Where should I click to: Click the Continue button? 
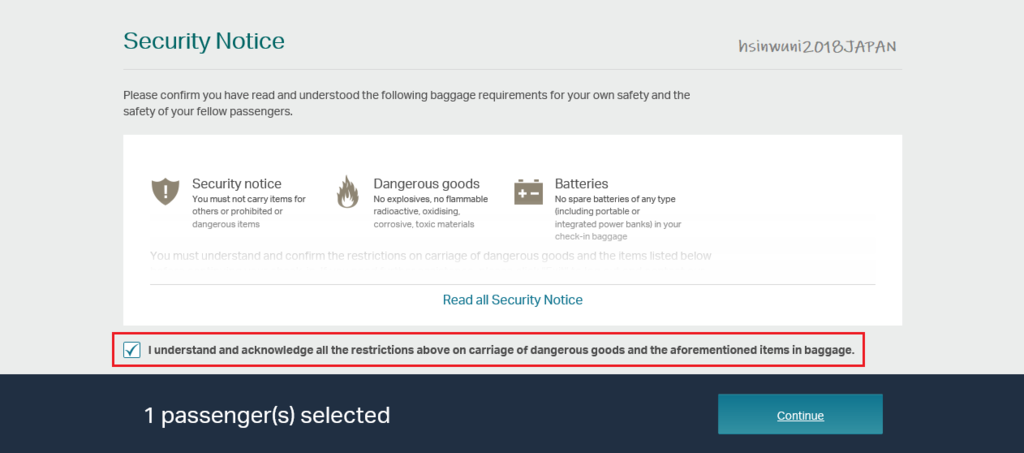(x=800, y=414)
